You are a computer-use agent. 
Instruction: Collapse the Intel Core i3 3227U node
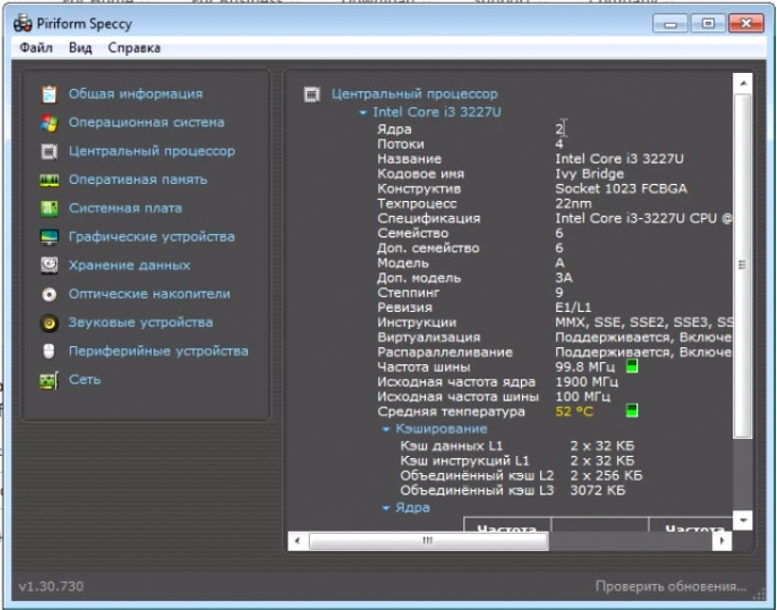tap(364, 113)
